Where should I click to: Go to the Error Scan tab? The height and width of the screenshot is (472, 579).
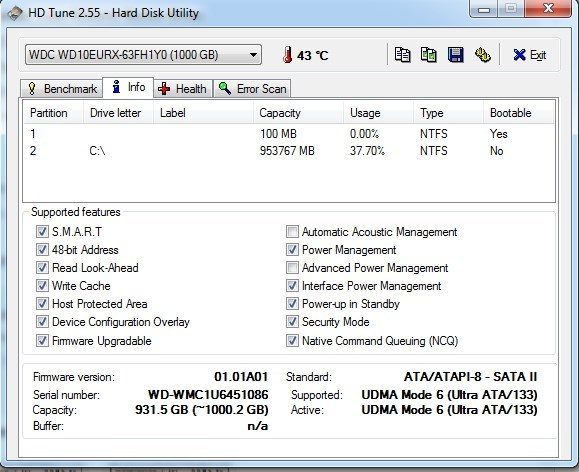click(252, 89)
